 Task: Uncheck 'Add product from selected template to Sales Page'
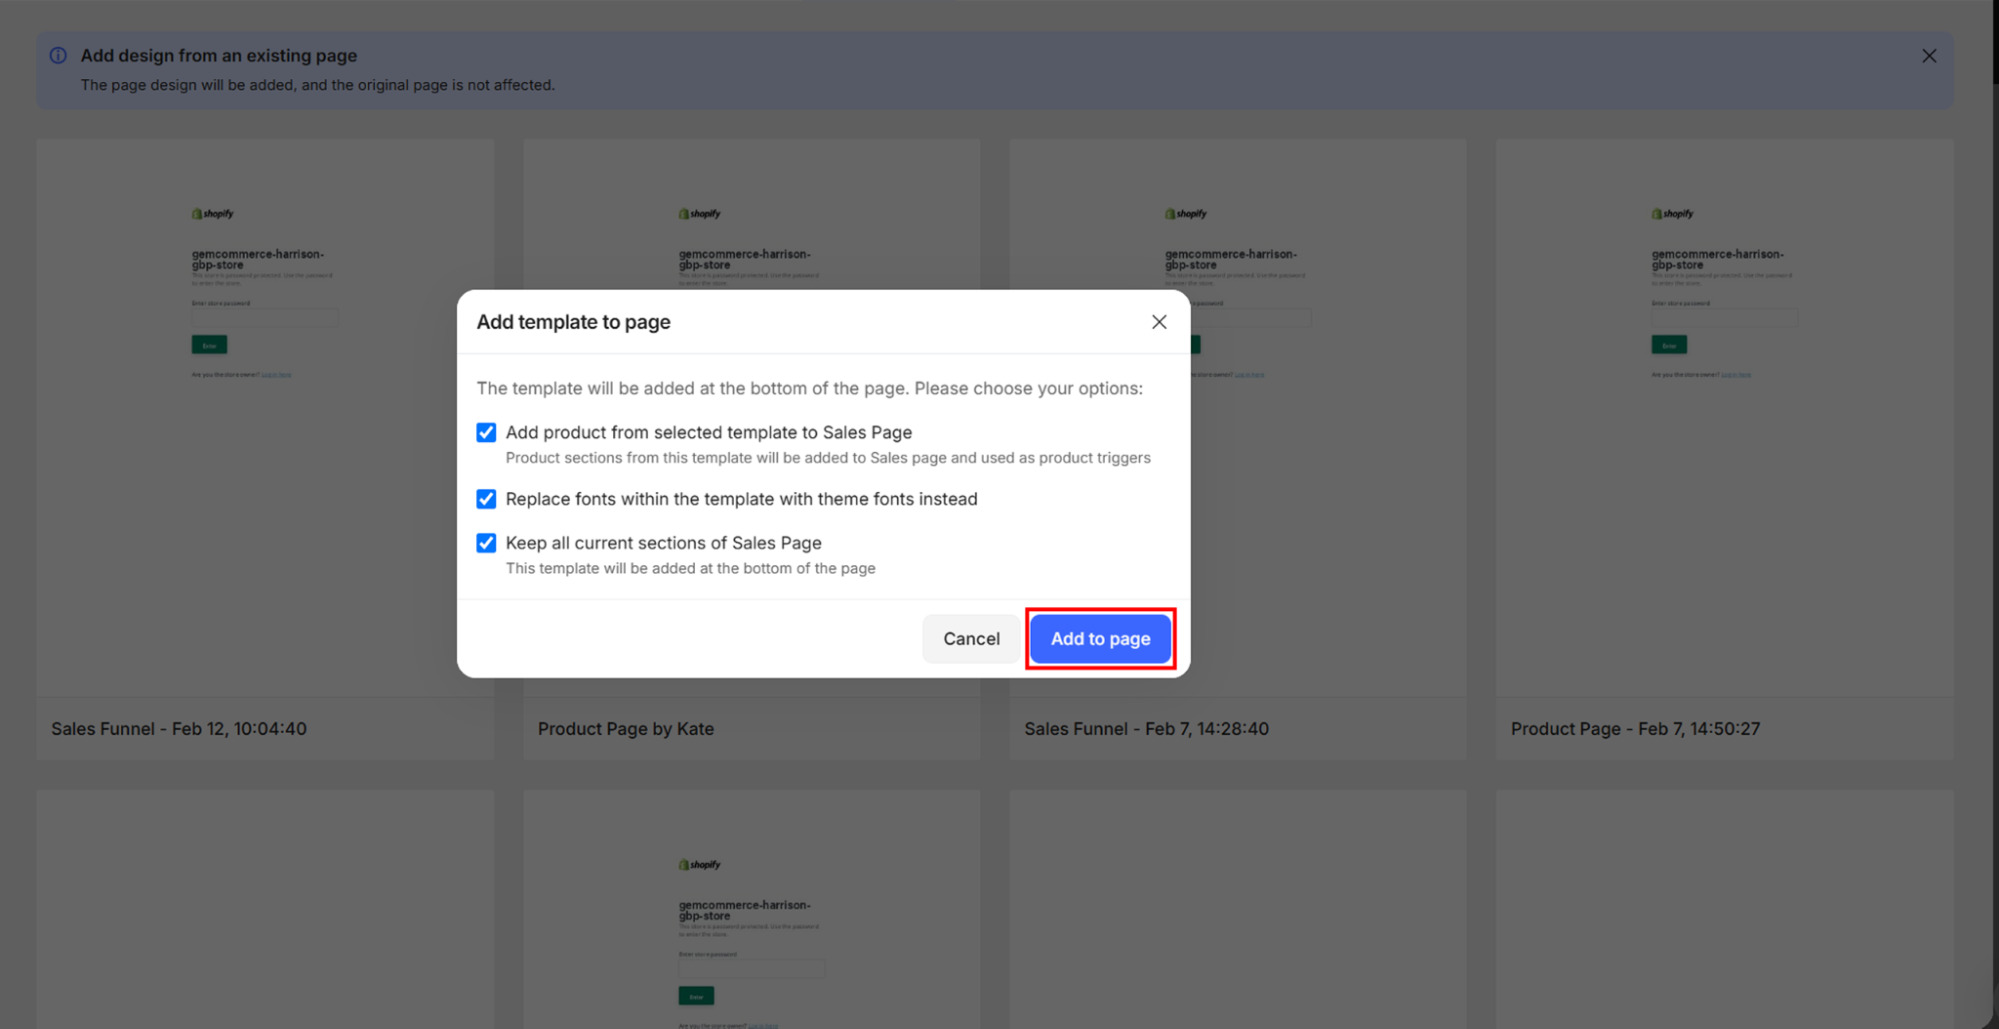[x=486, y=432]
